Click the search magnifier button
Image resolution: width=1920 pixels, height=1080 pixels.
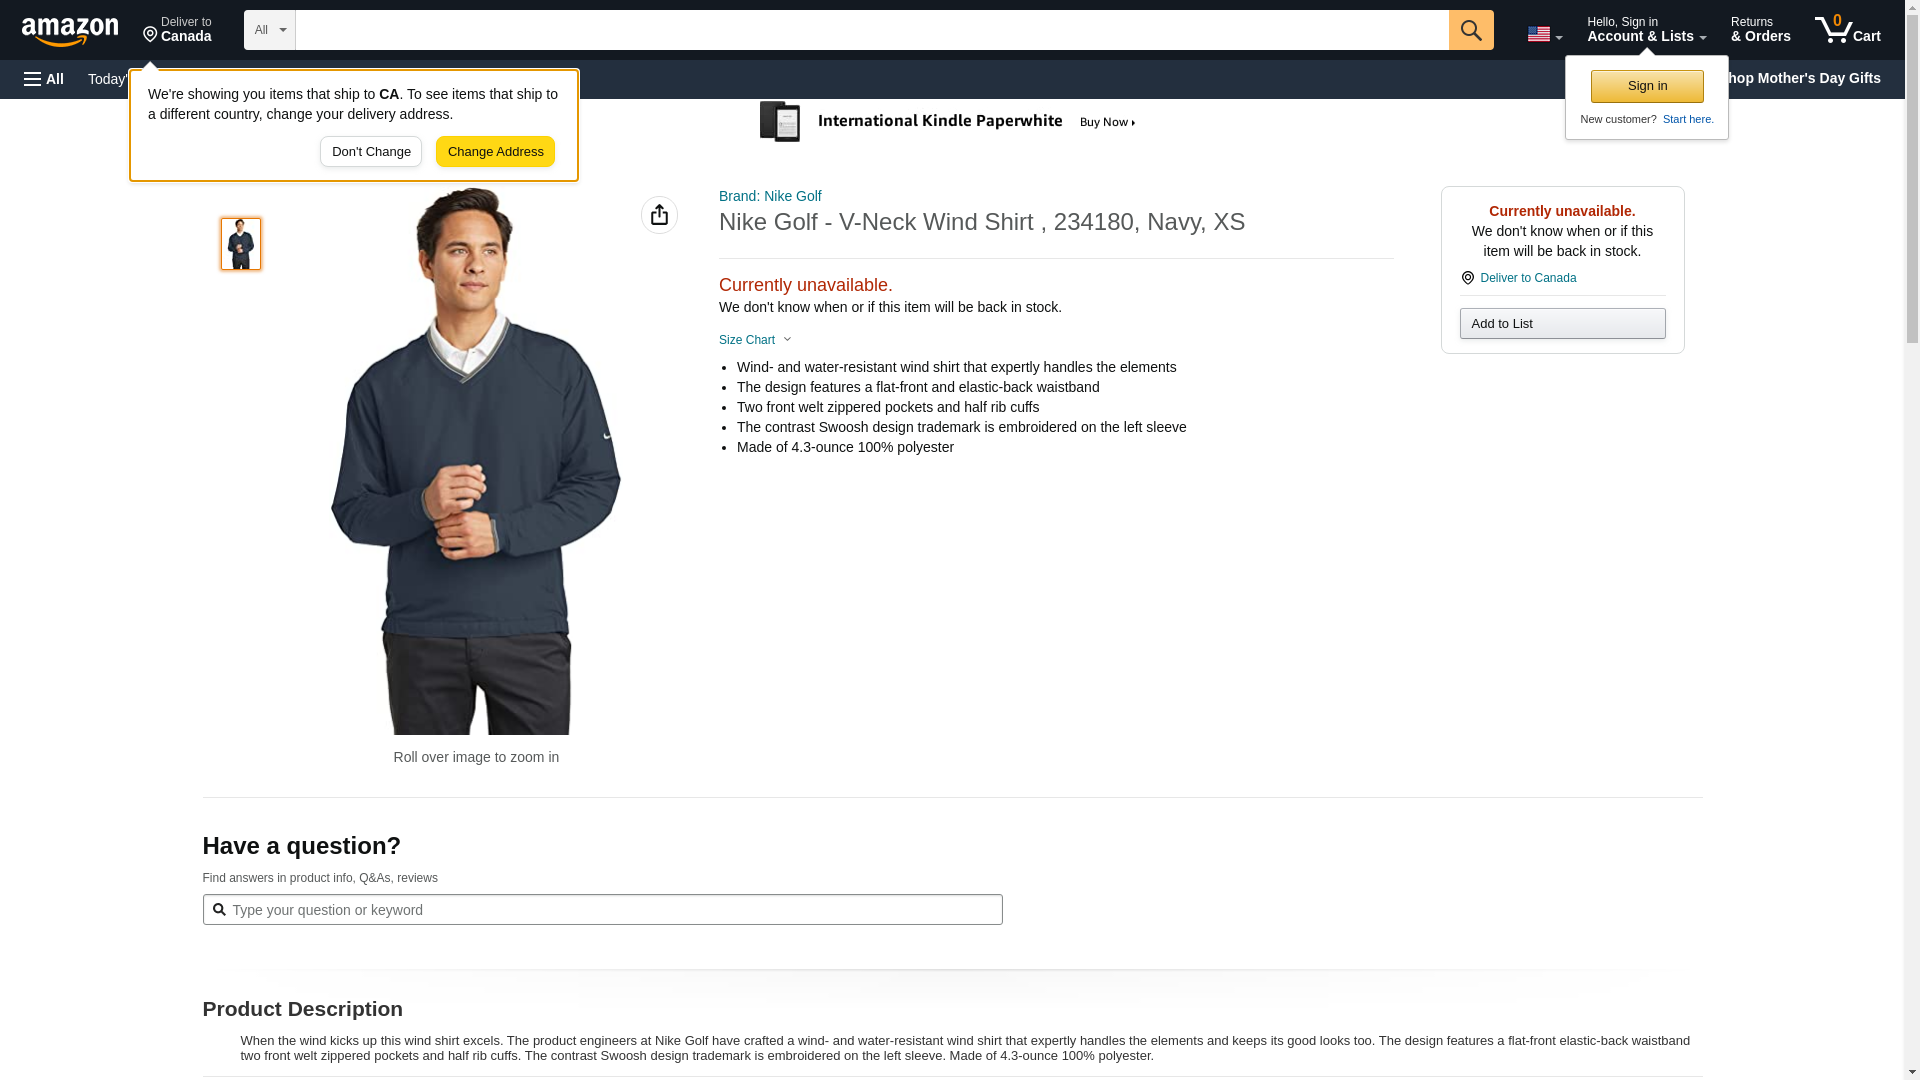coord(1470,30)
